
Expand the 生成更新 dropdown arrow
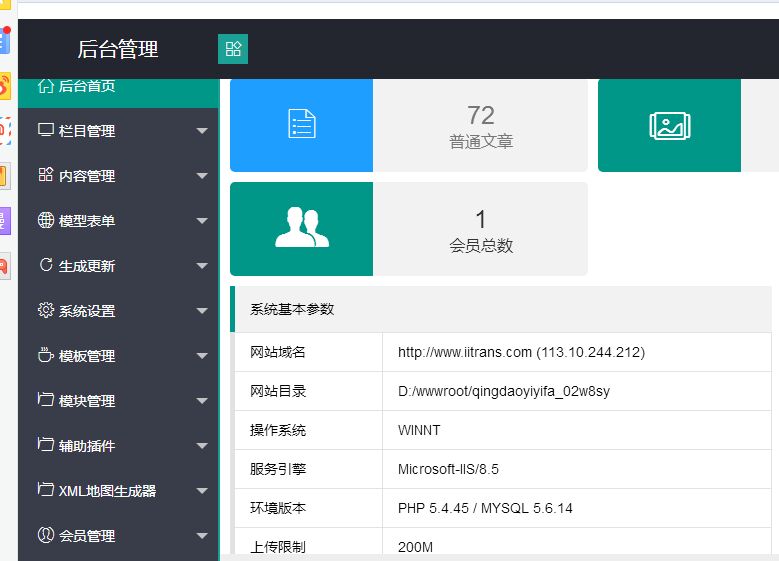click(x=202, y=266)
